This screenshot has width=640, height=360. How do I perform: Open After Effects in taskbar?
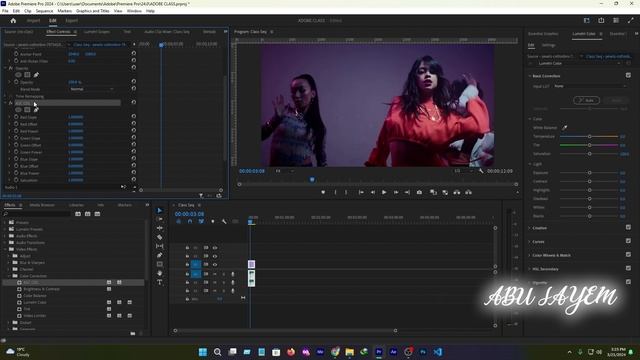click(393, 352)
